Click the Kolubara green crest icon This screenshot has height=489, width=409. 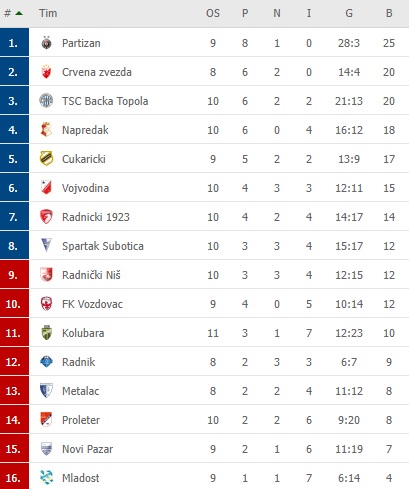click(46, 333)
